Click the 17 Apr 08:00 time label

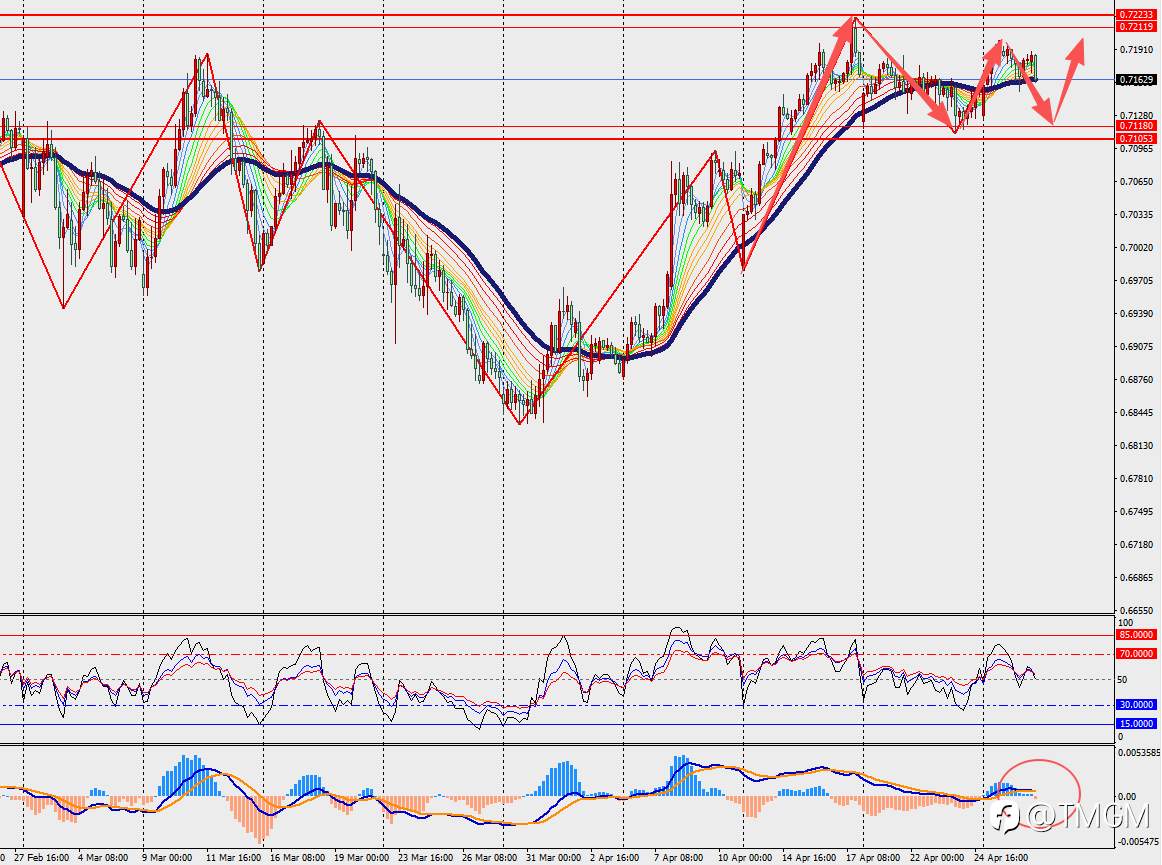[873, 858]
